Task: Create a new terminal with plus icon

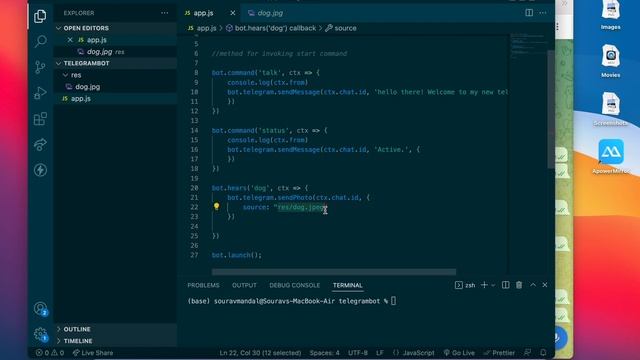Action: (484, 285)
